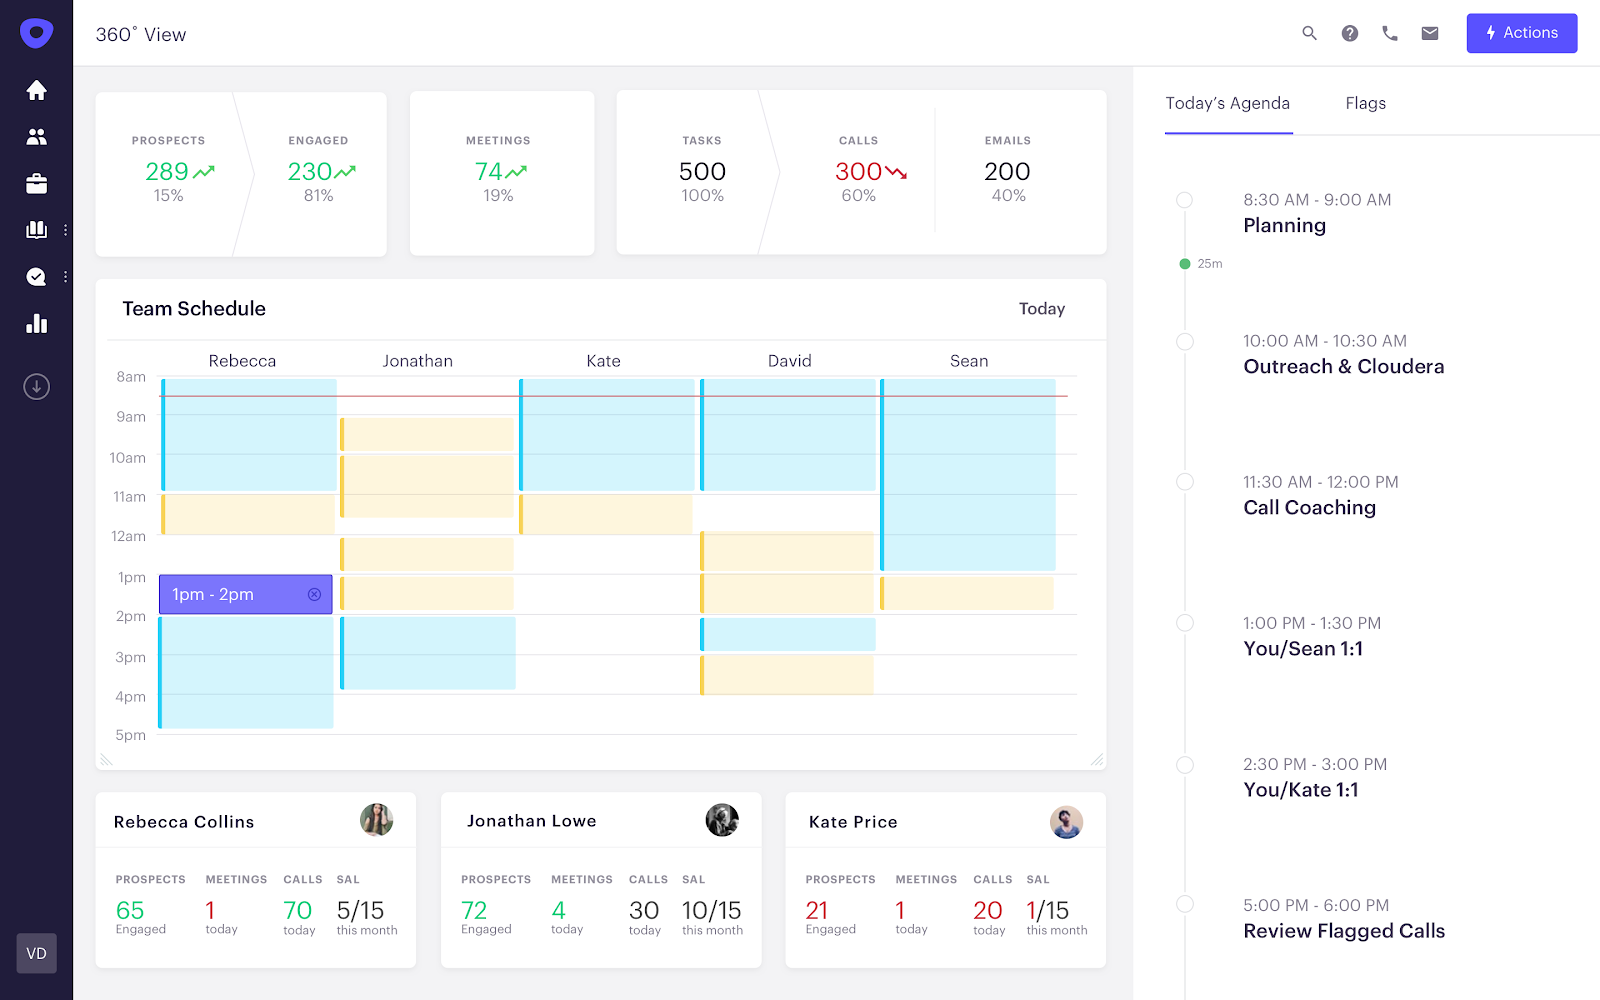
Task: Remove the 1pm - 2pm time block
Action: tap(314, 594)
